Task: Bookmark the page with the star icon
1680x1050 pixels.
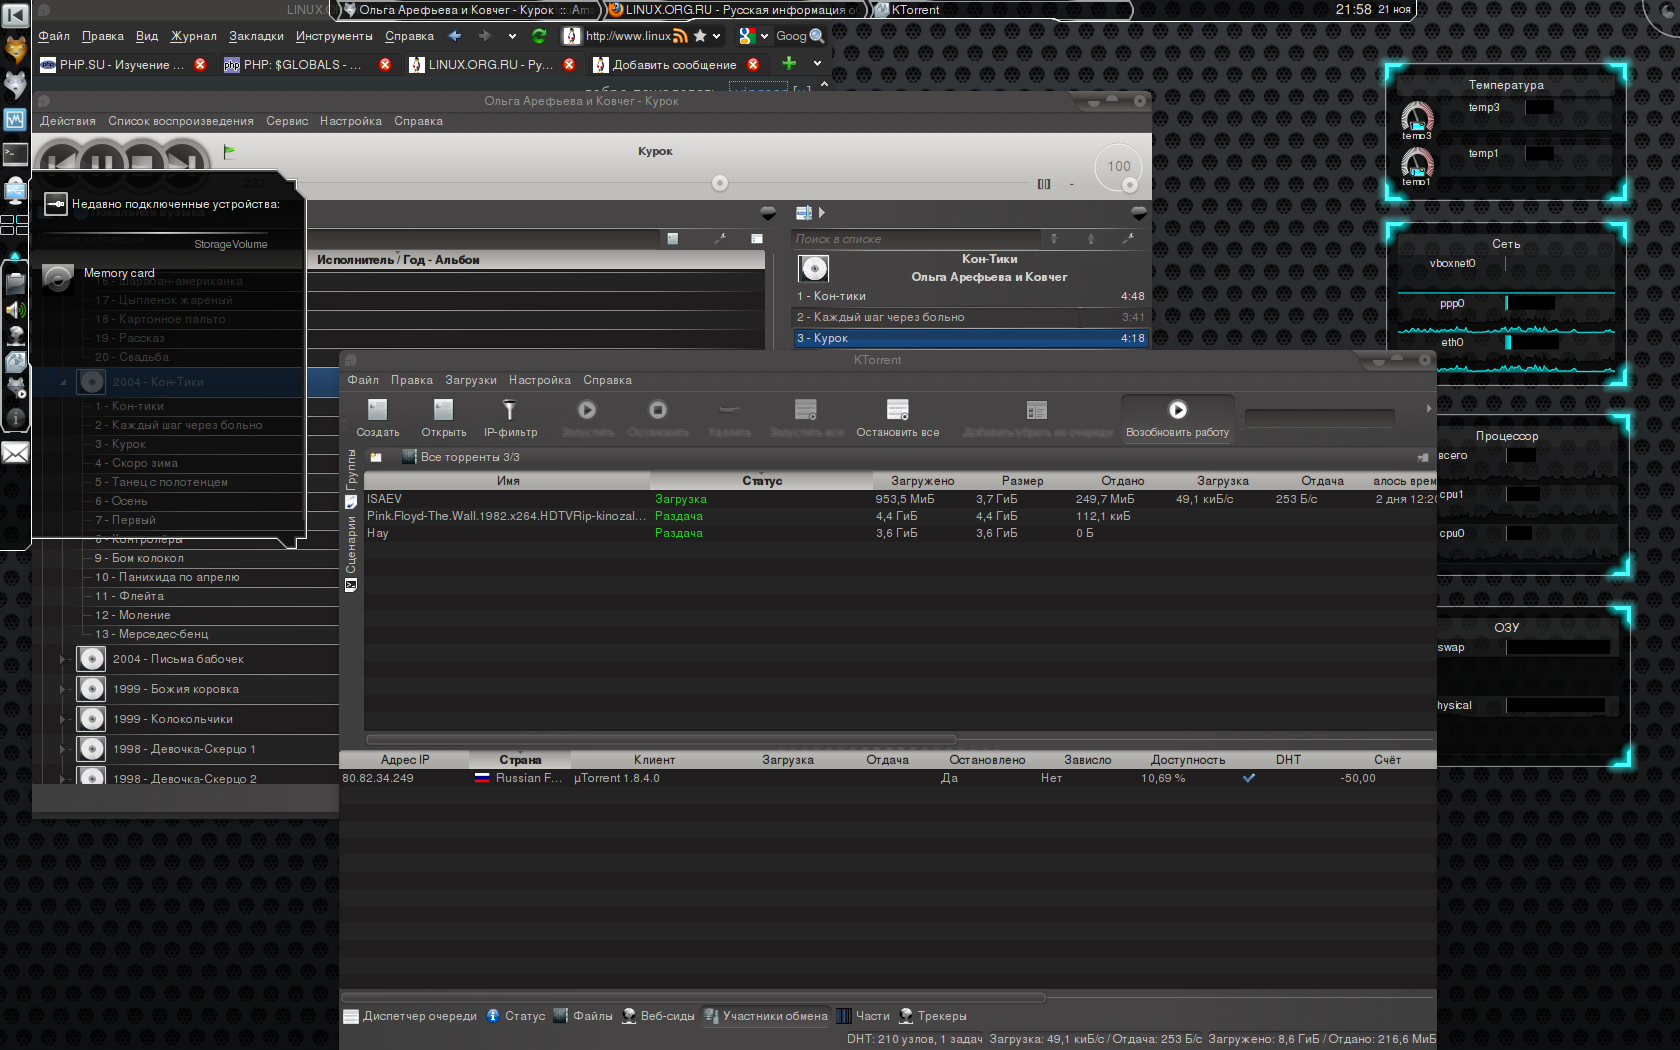Action: (700, 36)
